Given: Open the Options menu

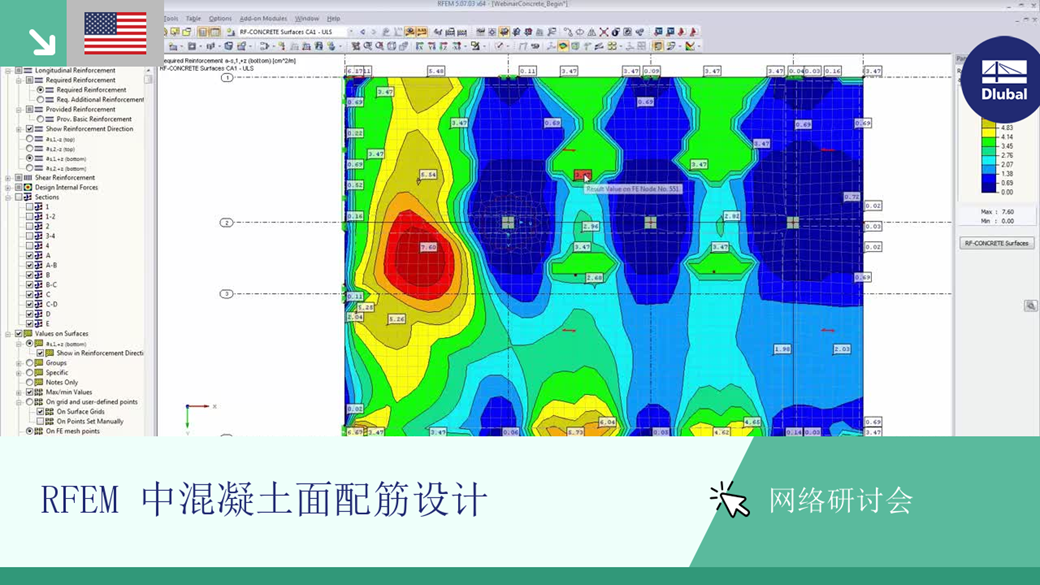Looking at the screenshot, I should (220, 19).
